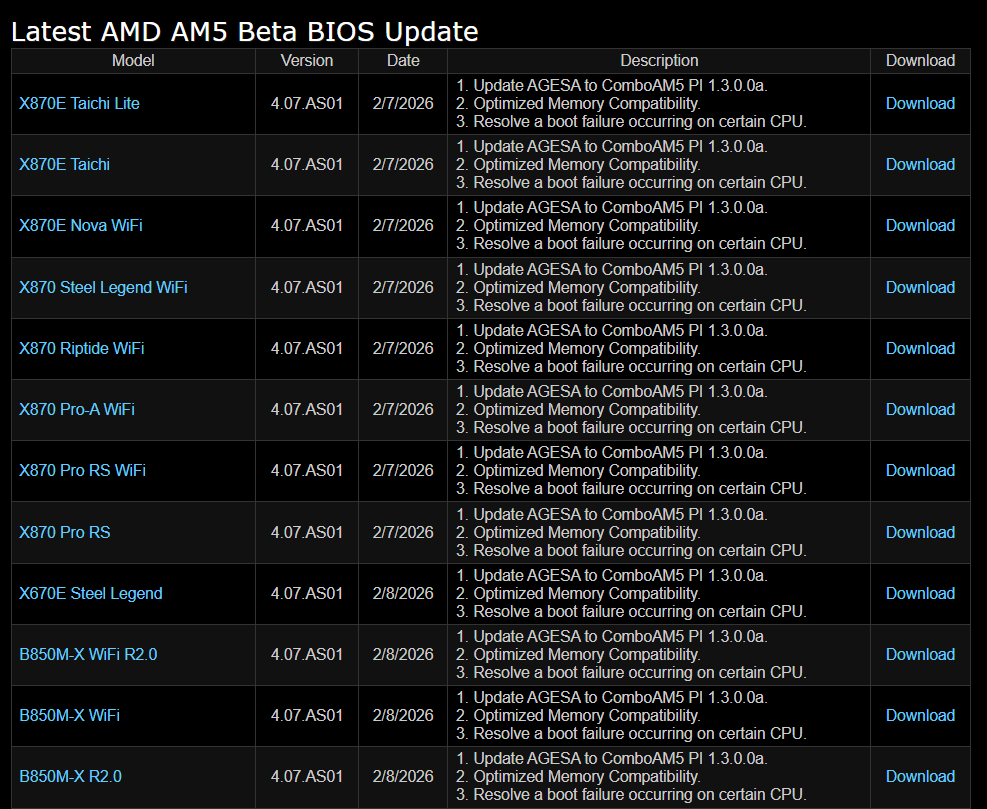Image resolution: width=987 pixels, height=809 pixels.
Task: Select date 2/7/2026 in X870E Taichi row
Action: pyautogui.click(x=403, y=164)
